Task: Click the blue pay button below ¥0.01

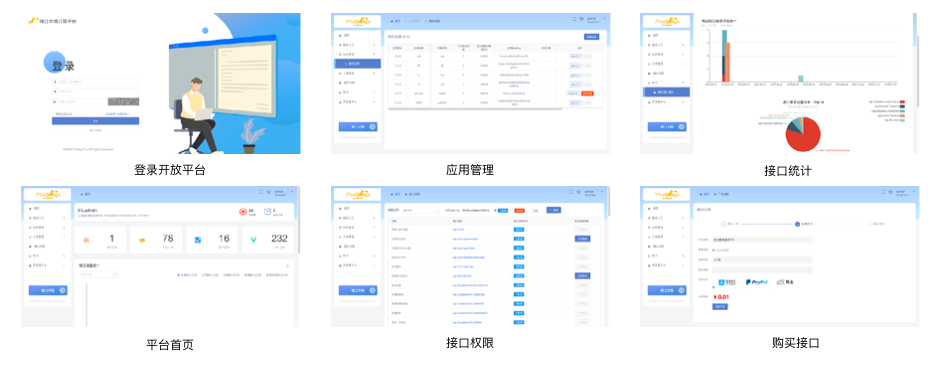Action: (x=720, y=307)
